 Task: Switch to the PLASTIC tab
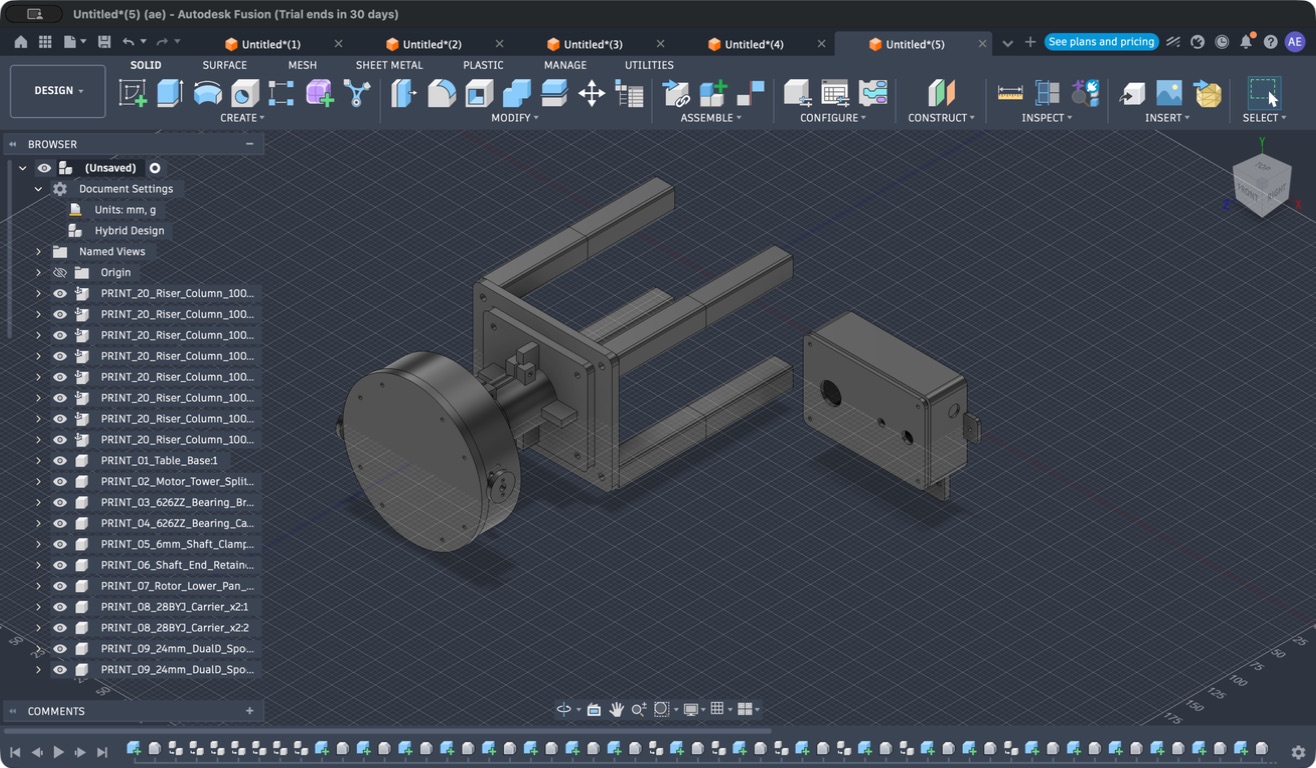coord(483,65)
